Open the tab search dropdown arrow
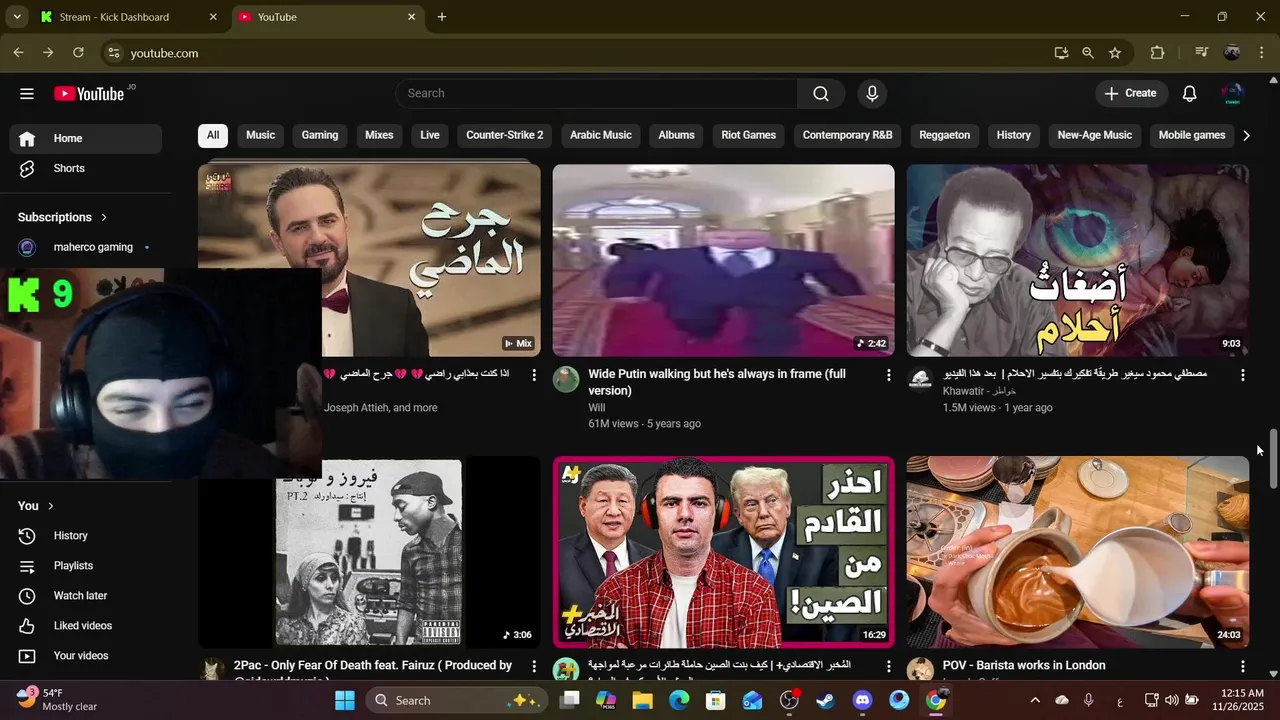Image resolution: width=1280 pixels, height=720 pixels. click(x=17, y=17)
